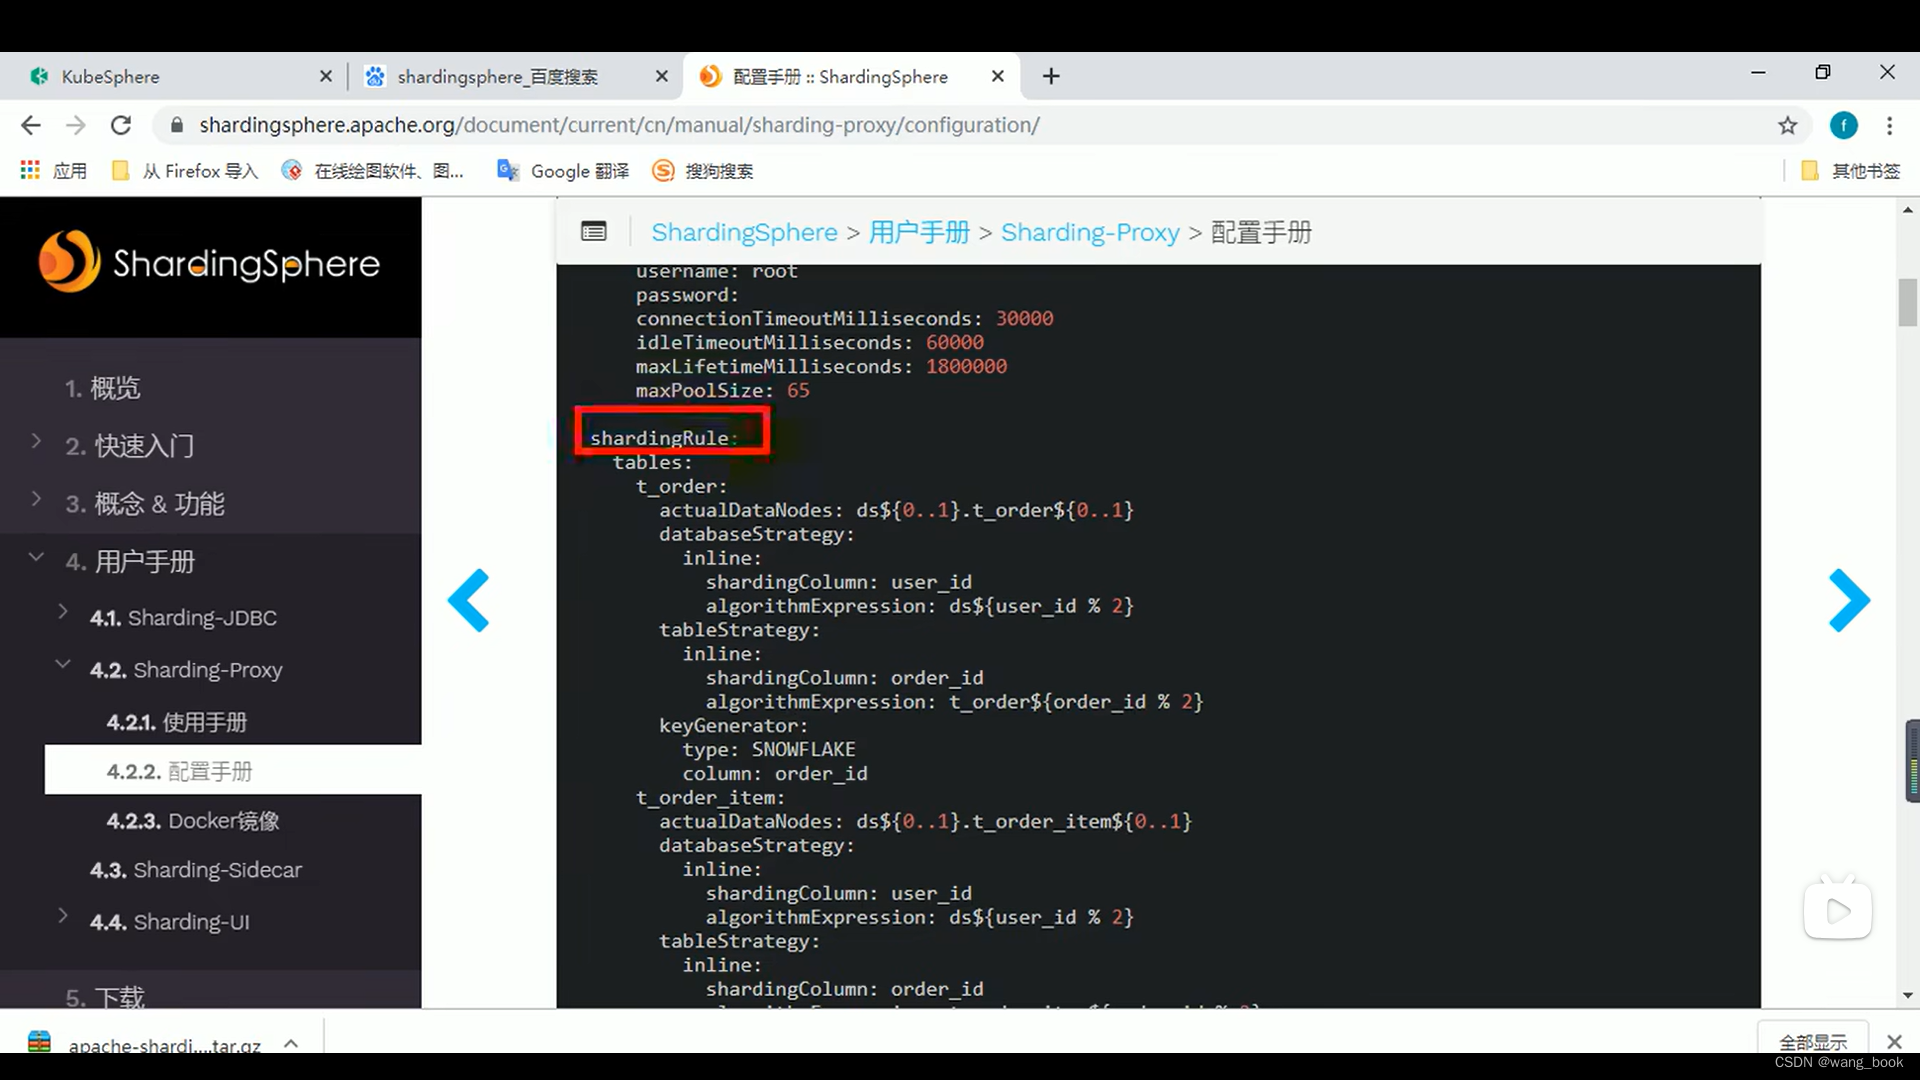Open 搜狗搜索 bookmark
The width and height of the screenshot is (1920, 1080).
coord(703,171)
